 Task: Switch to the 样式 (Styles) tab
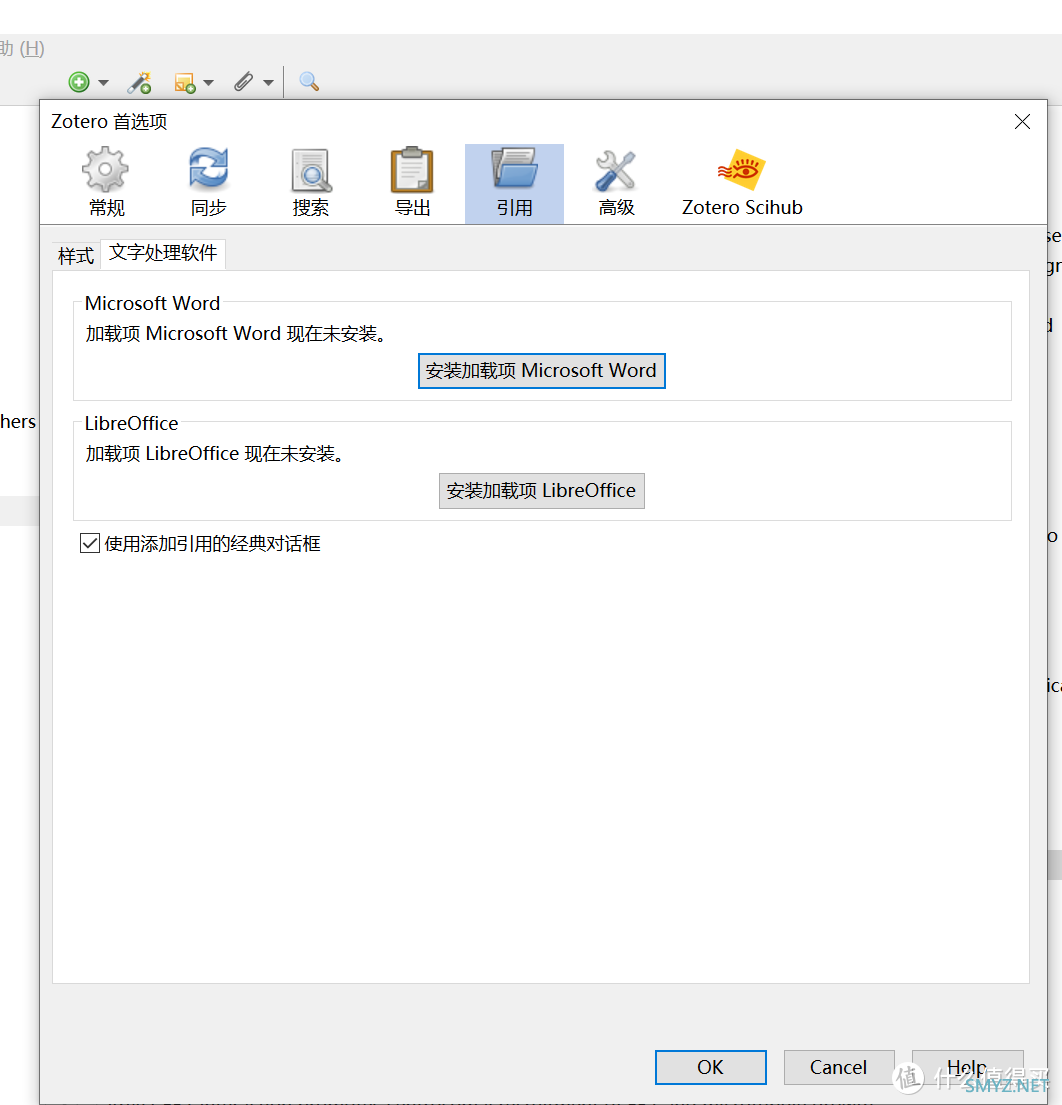pos(76,256)
